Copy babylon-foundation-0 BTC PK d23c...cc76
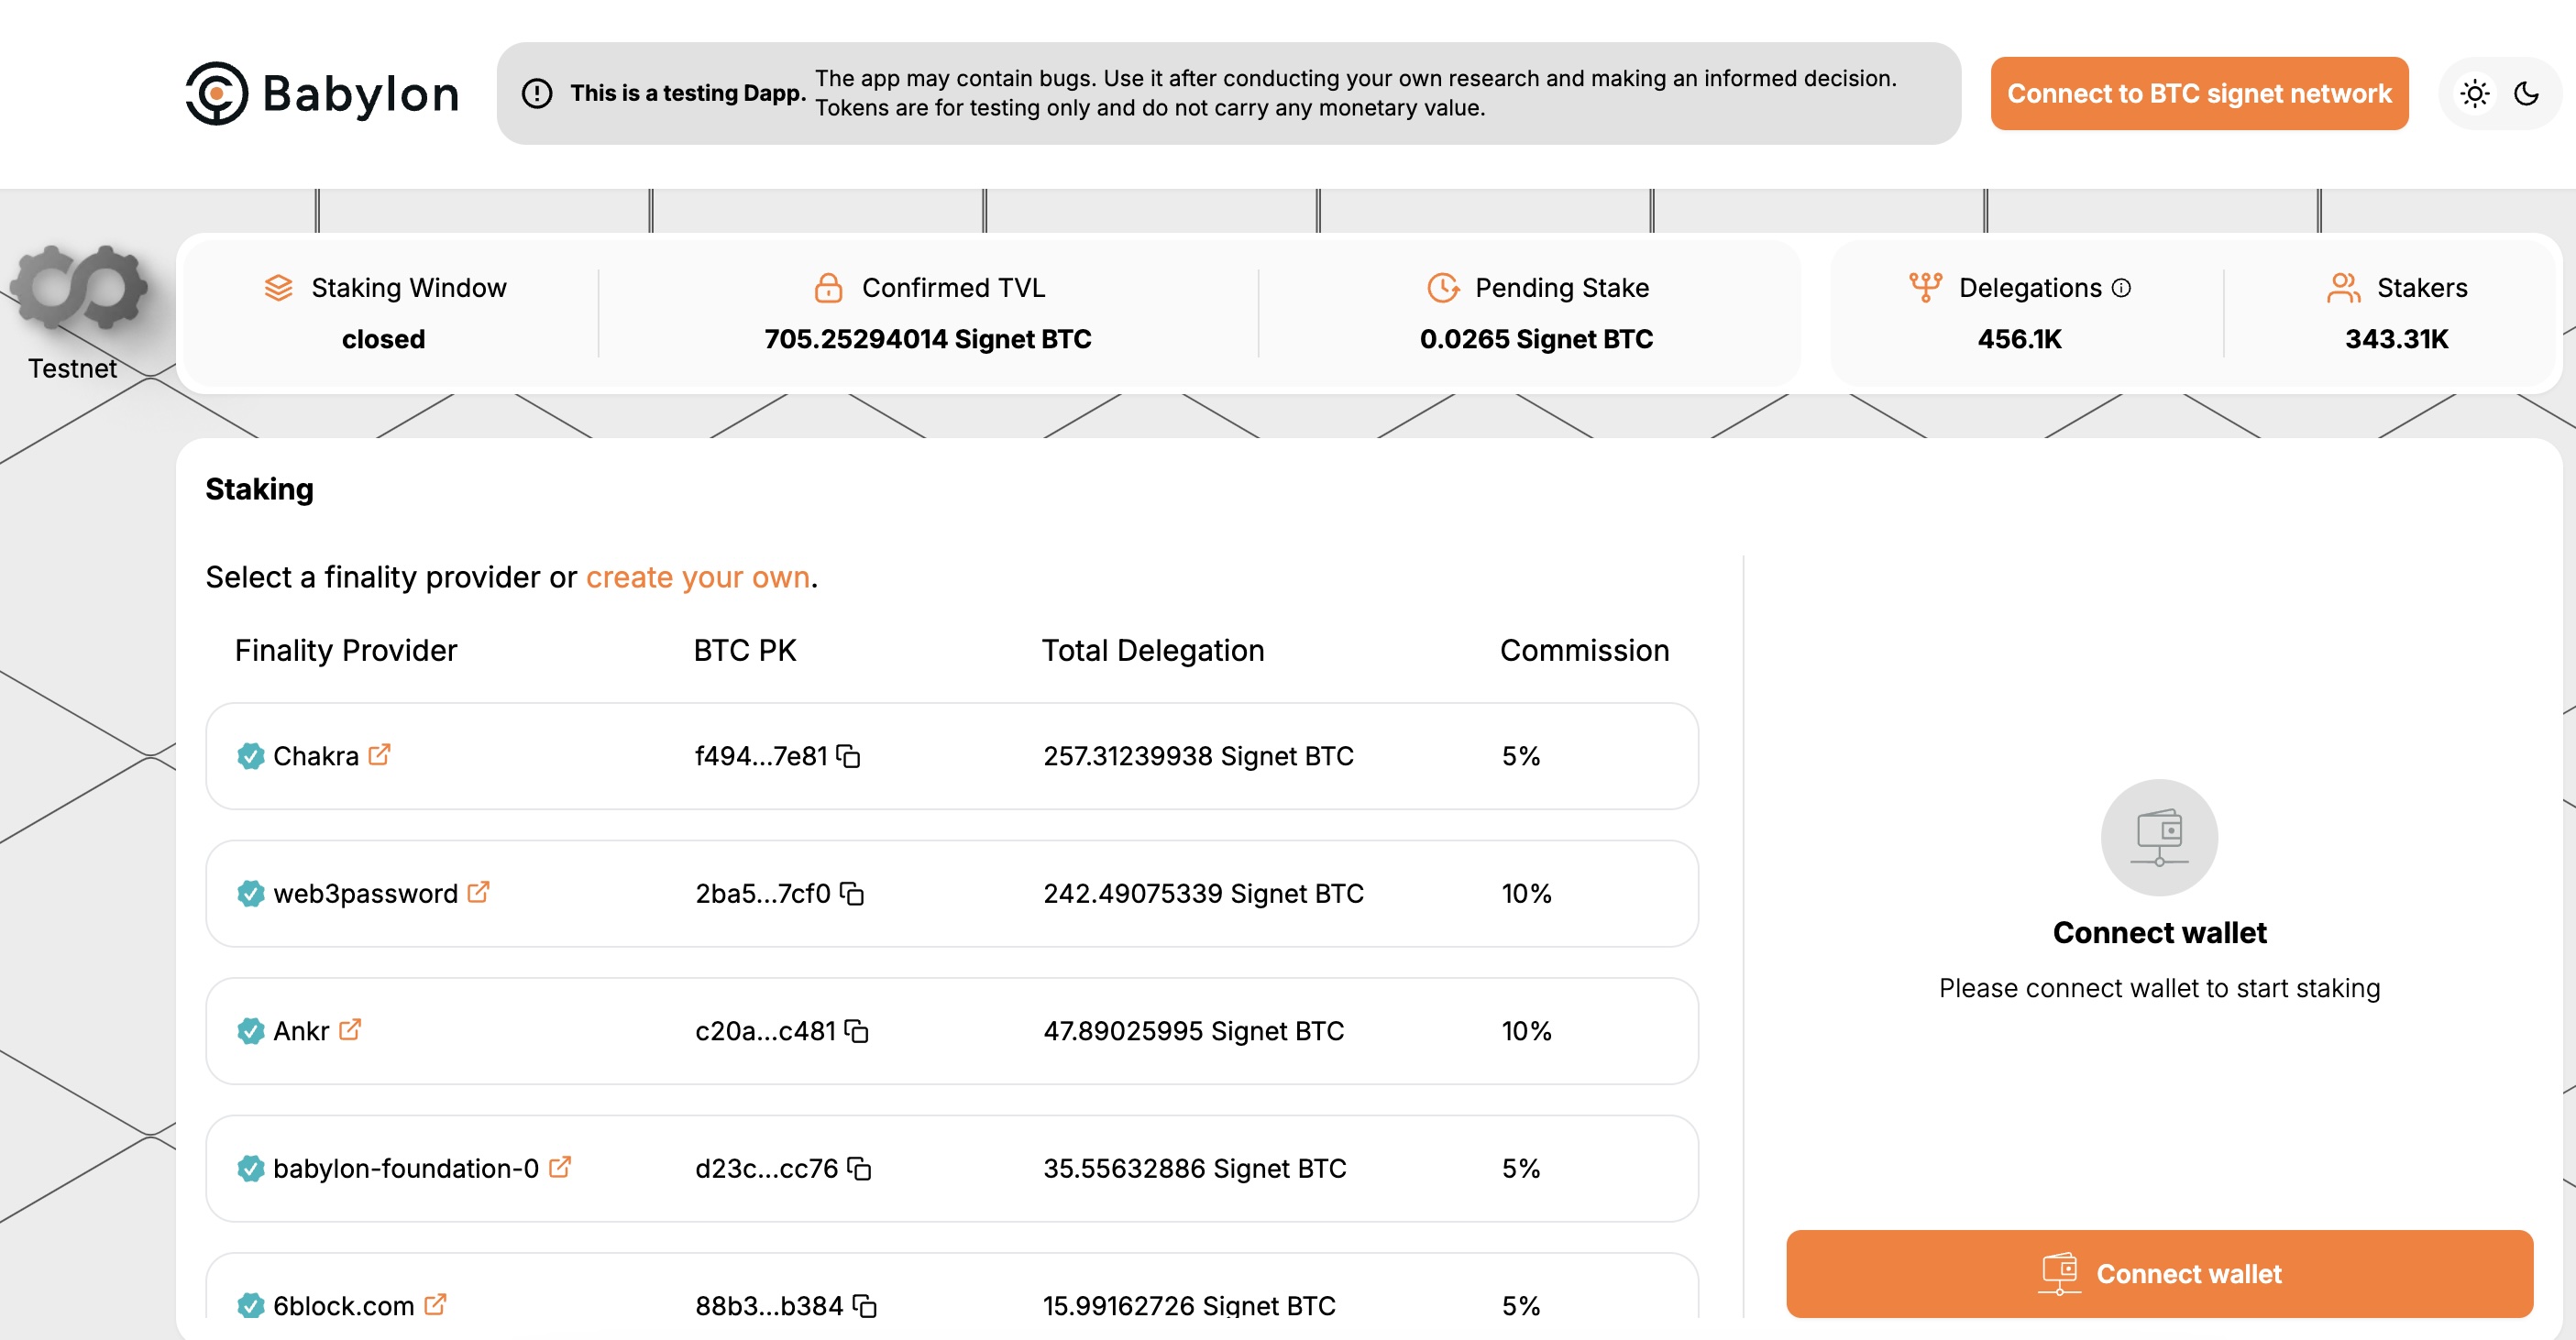This screenshot has width=2576, height=1340. coord(859,1168)
